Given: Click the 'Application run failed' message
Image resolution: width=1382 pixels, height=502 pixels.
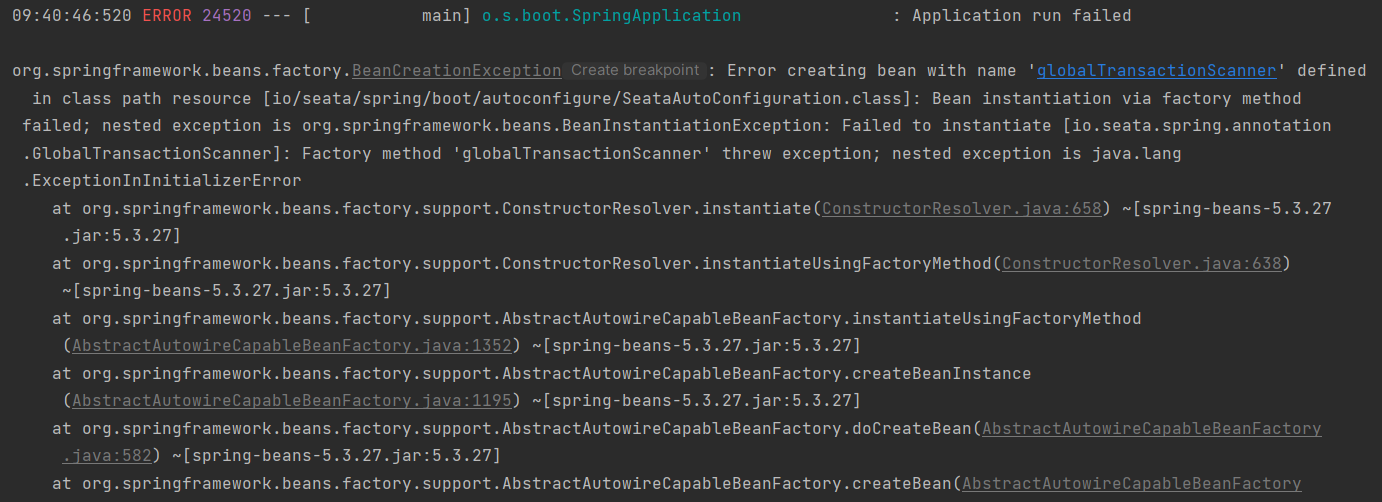Looking at the screenshot, I should (x=1021, y=16).
